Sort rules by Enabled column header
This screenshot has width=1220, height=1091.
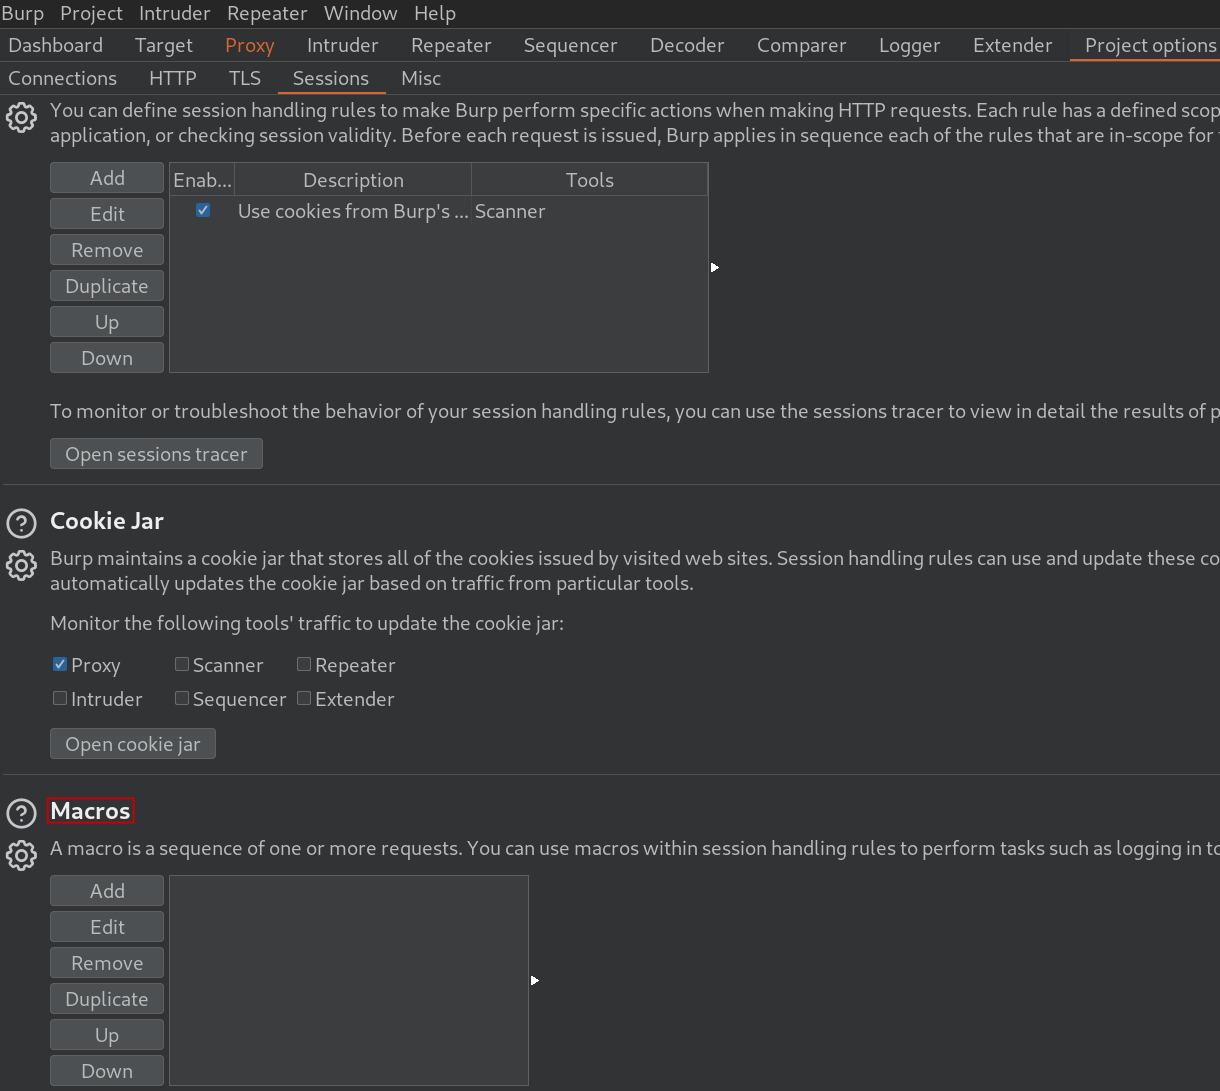click(x=202, y=180)
